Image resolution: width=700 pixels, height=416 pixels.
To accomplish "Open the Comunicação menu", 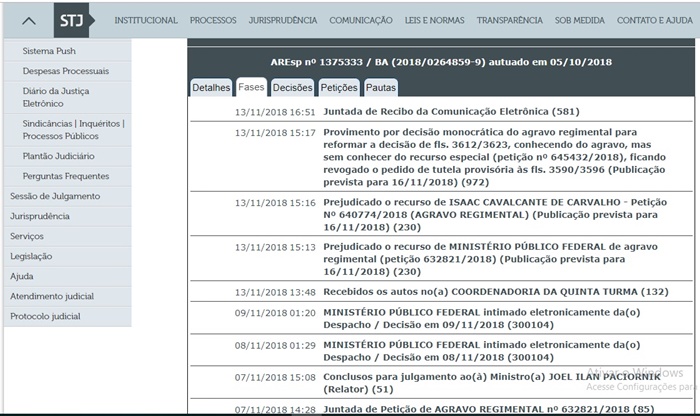I will tap(361, 20).
